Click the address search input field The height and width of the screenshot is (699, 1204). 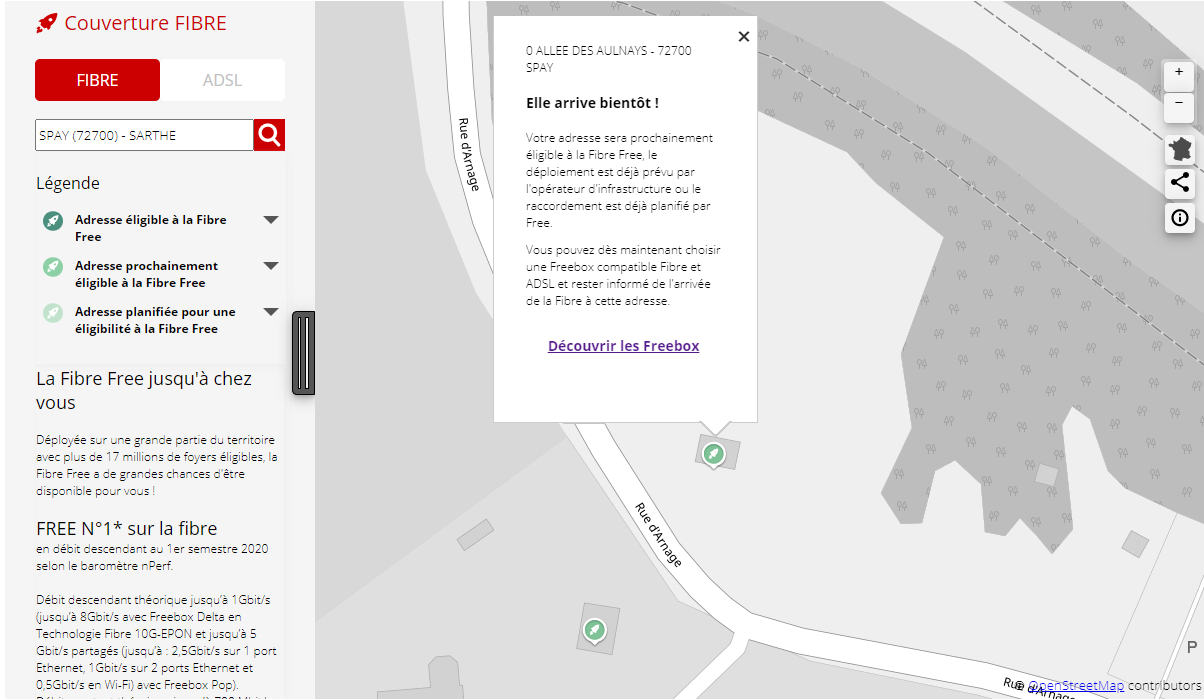click(143, 135)
